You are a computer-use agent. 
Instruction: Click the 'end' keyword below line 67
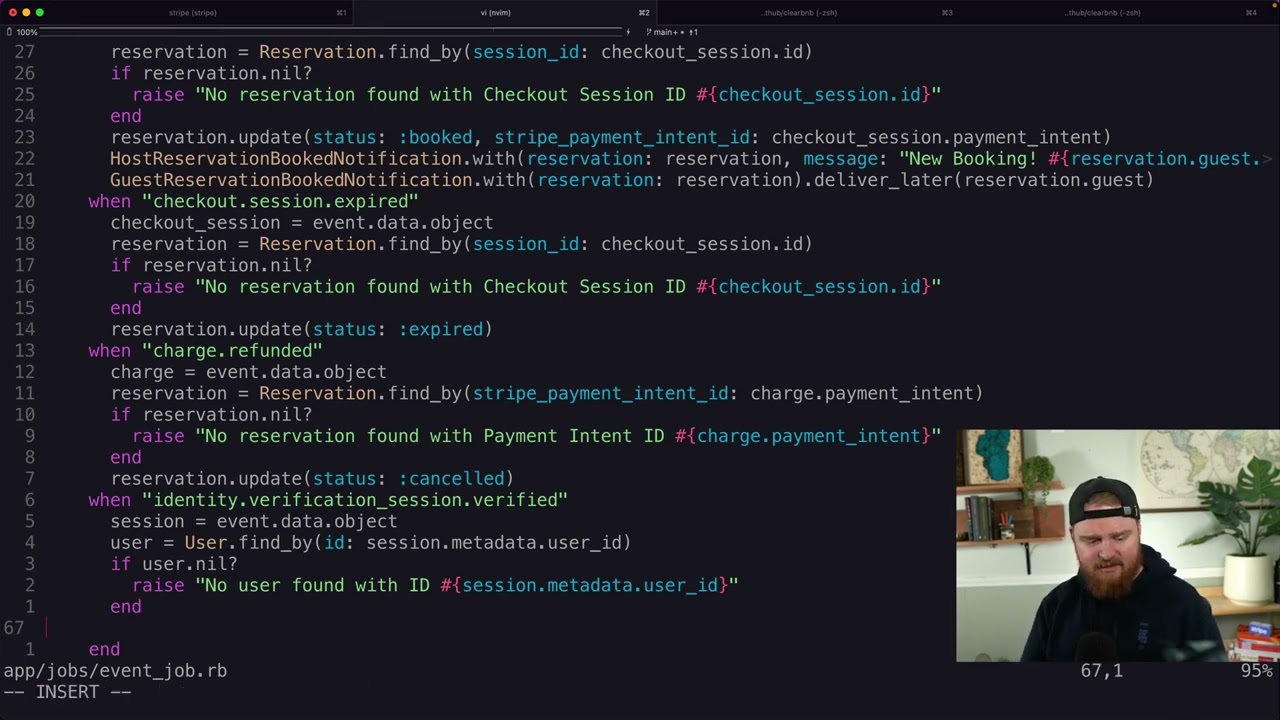point(104,650)
